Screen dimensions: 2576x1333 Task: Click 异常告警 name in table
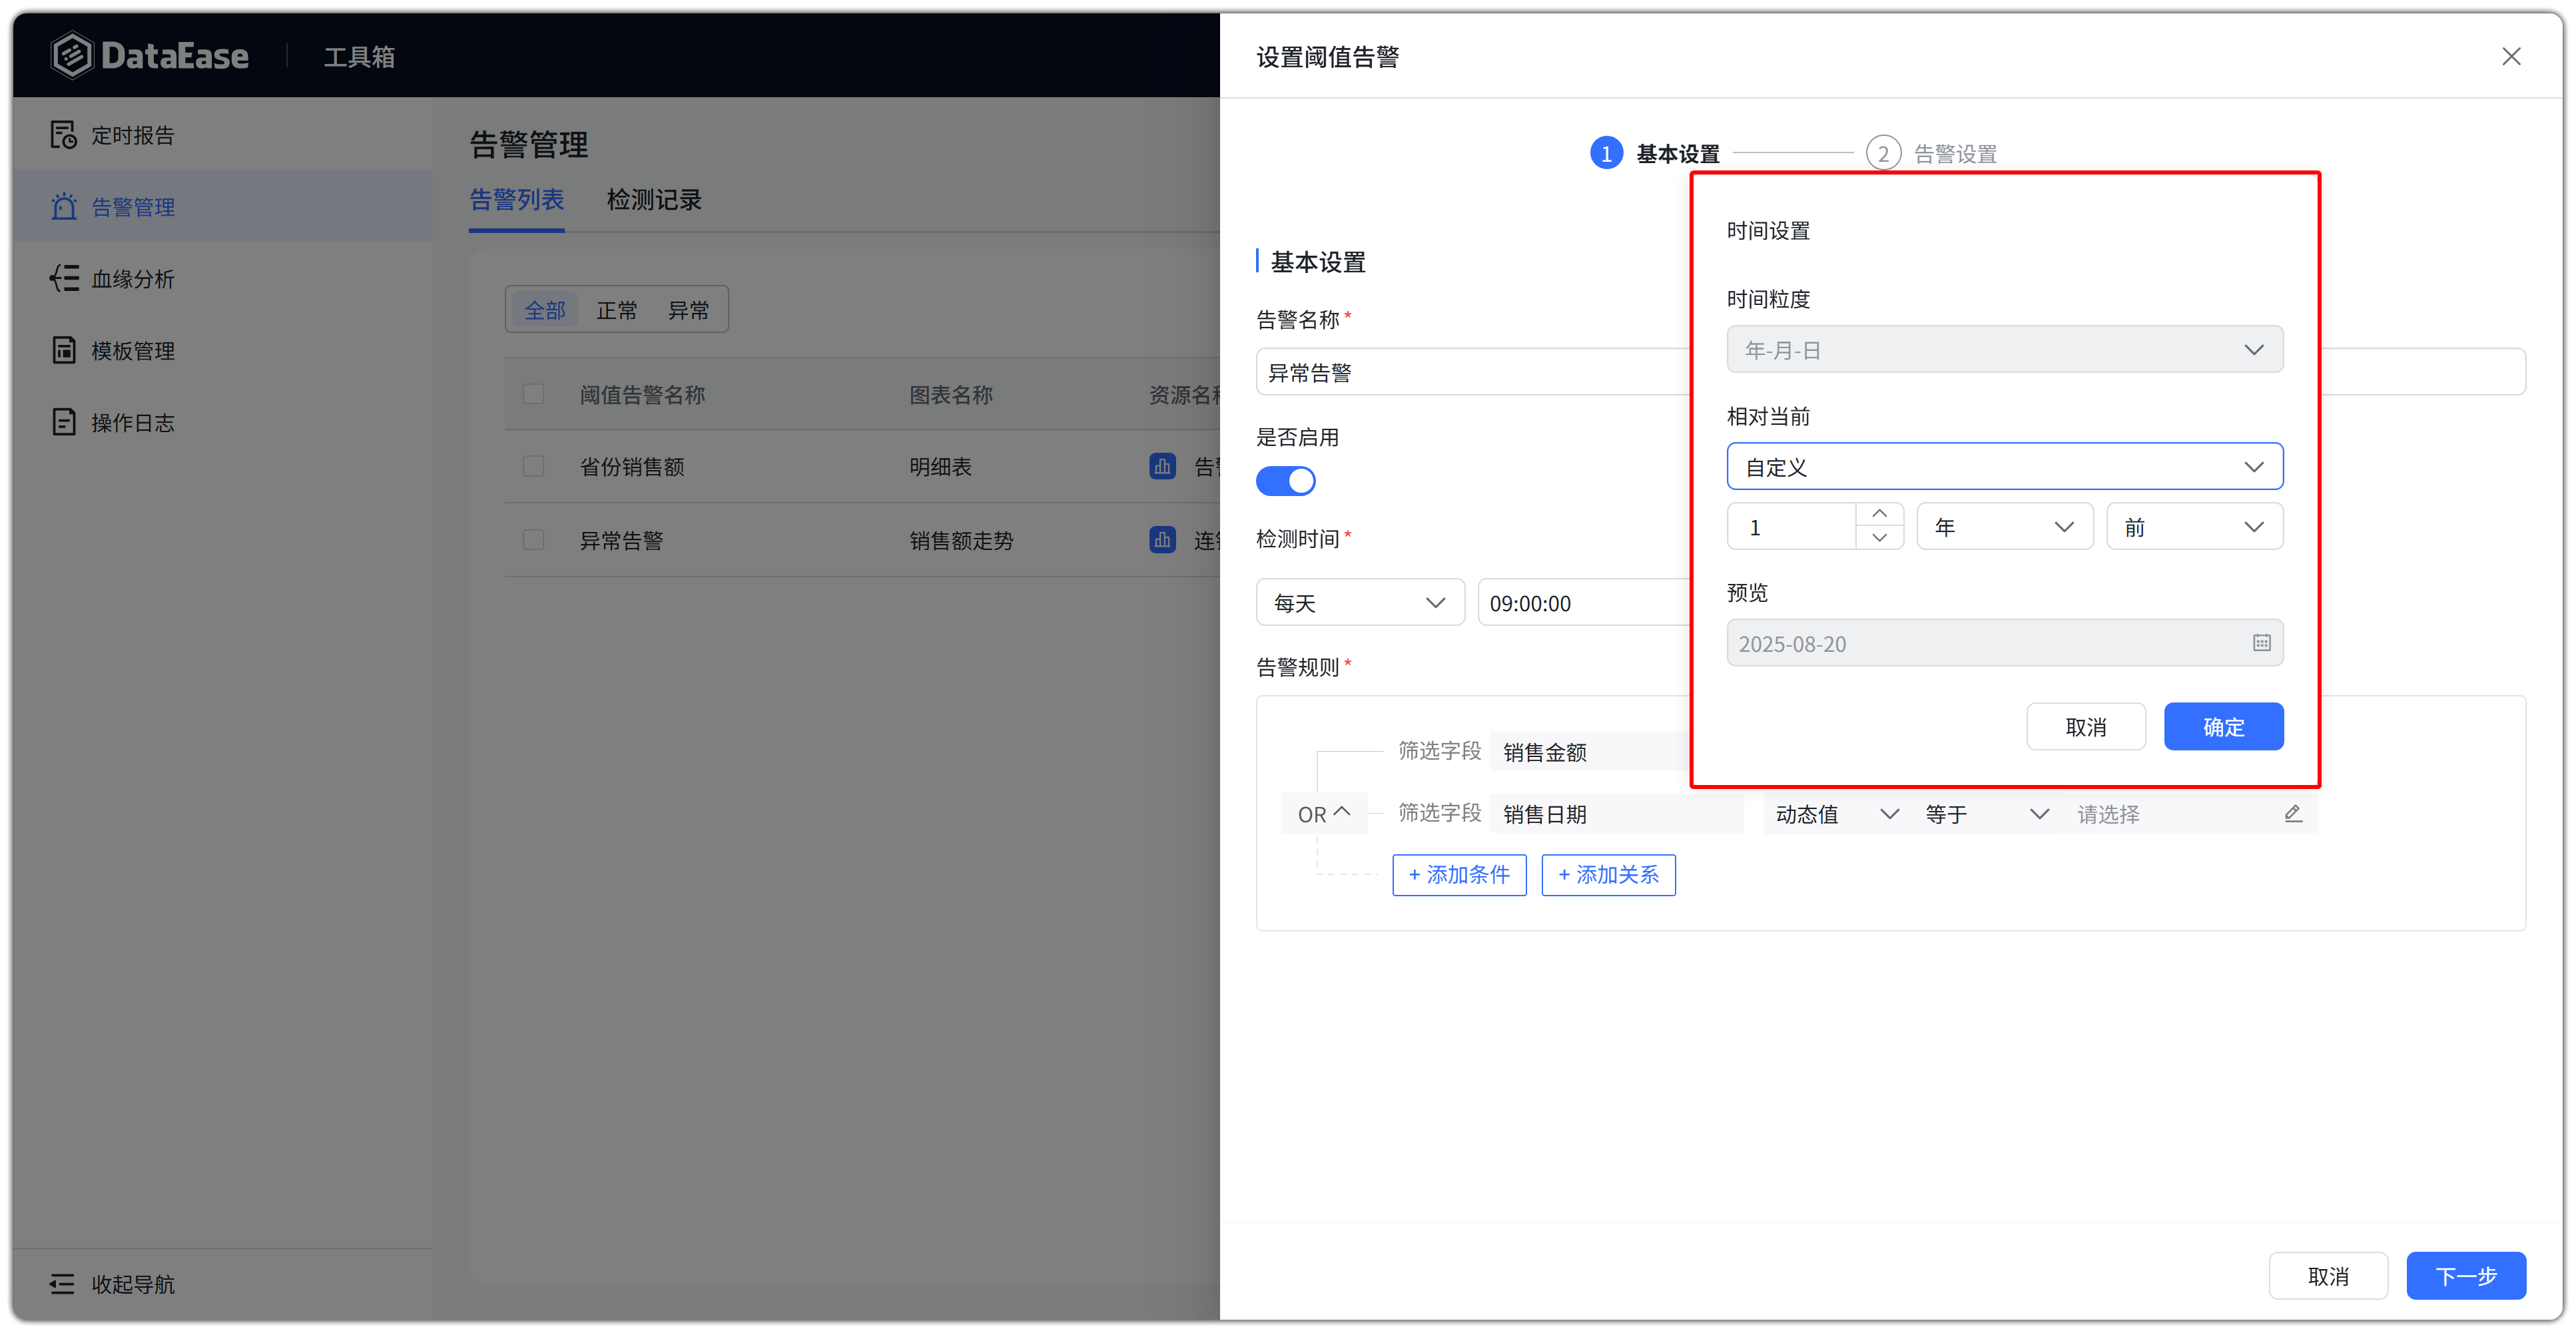coord(621,540)
